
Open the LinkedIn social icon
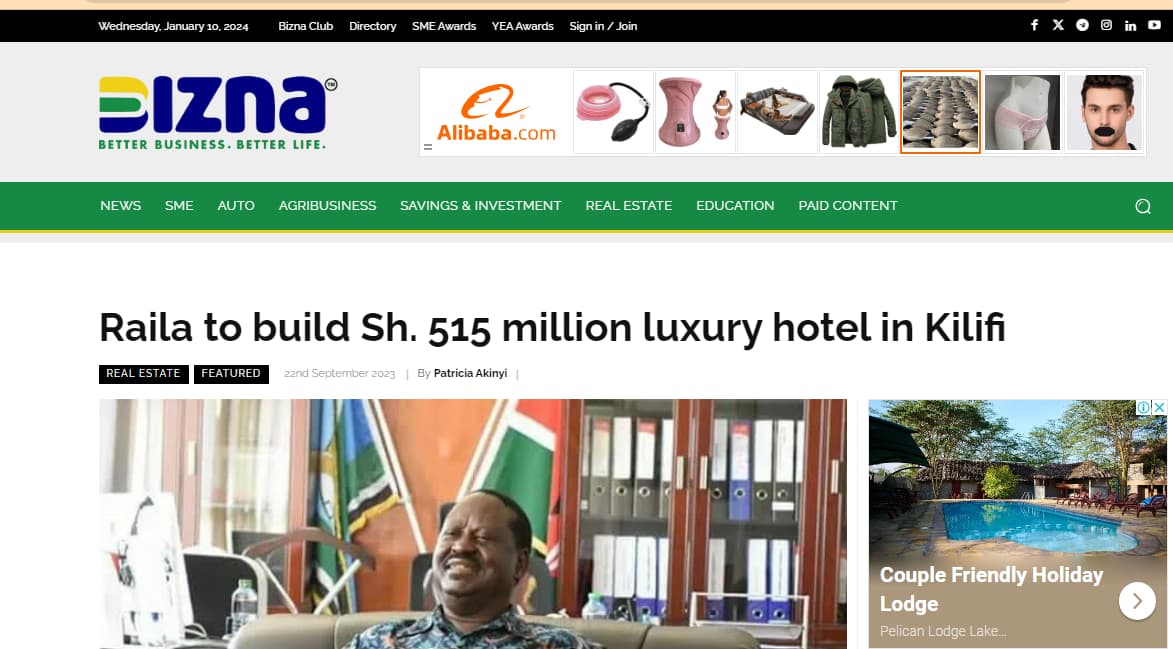1130,25
